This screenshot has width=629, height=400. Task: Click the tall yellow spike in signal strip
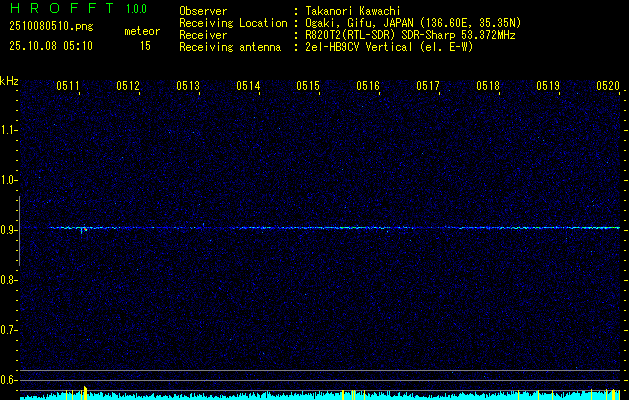pos(85,392)
